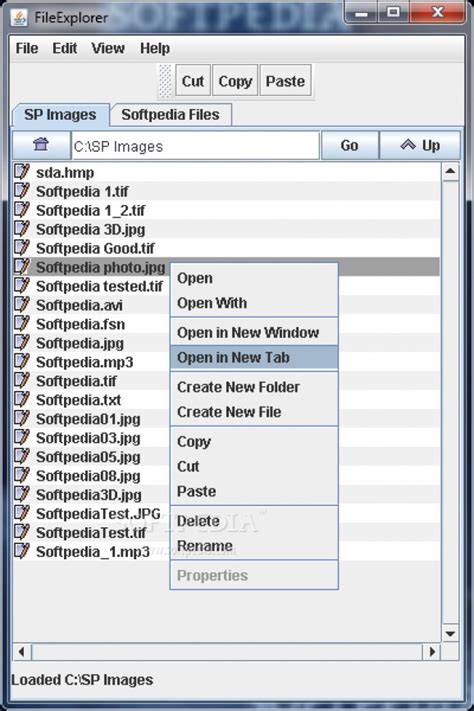Click the file icon beside Softpedia3D.jpg

point(22,494)
